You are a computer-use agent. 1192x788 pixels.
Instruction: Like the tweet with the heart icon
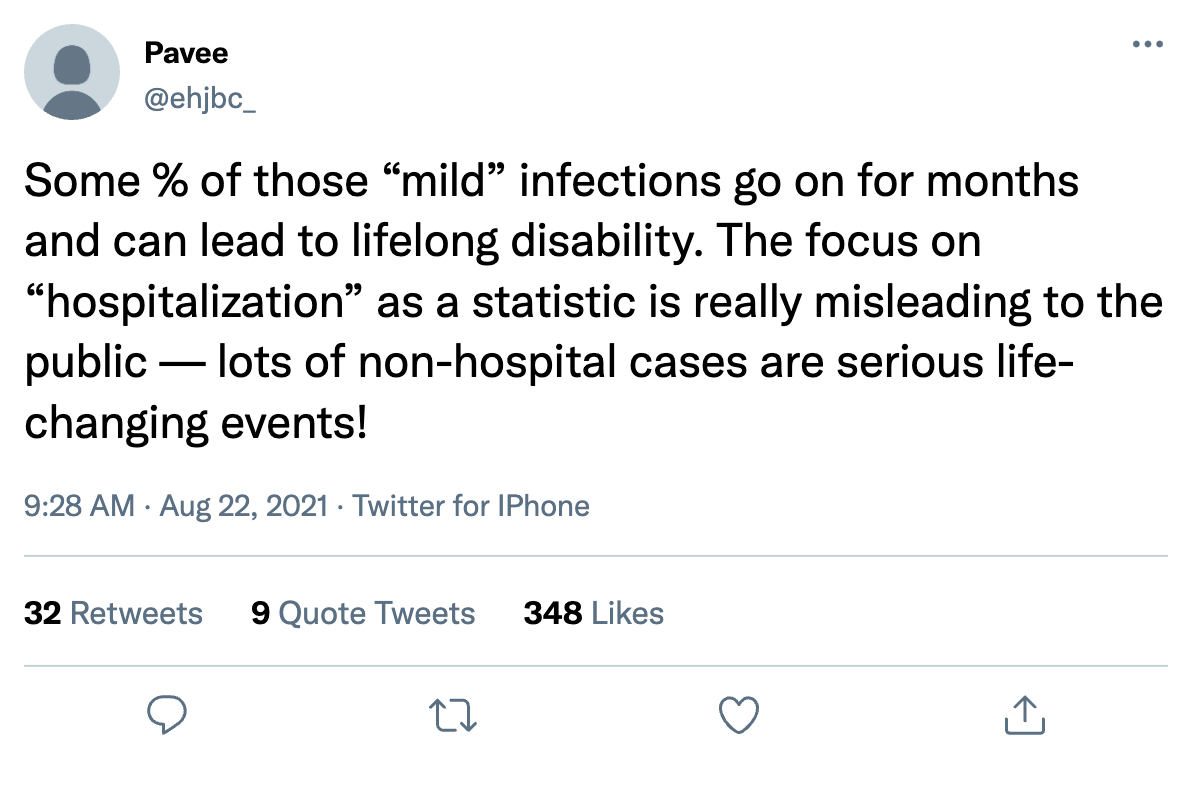739,714
